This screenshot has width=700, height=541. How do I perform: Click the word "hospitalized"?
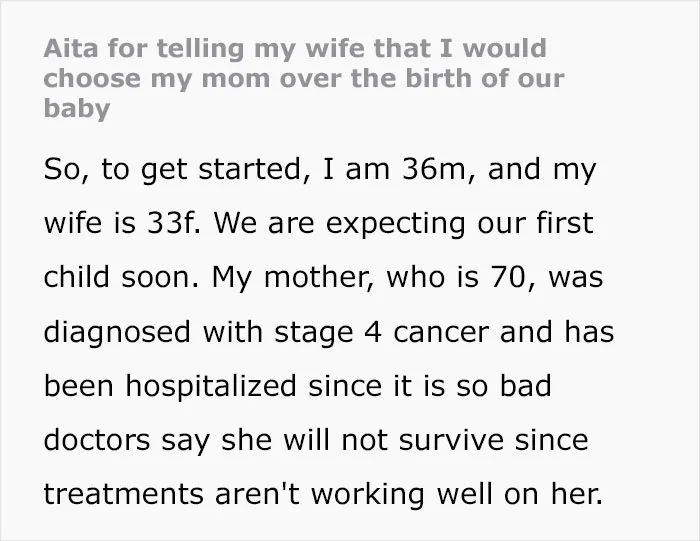(x=211, y=386)
